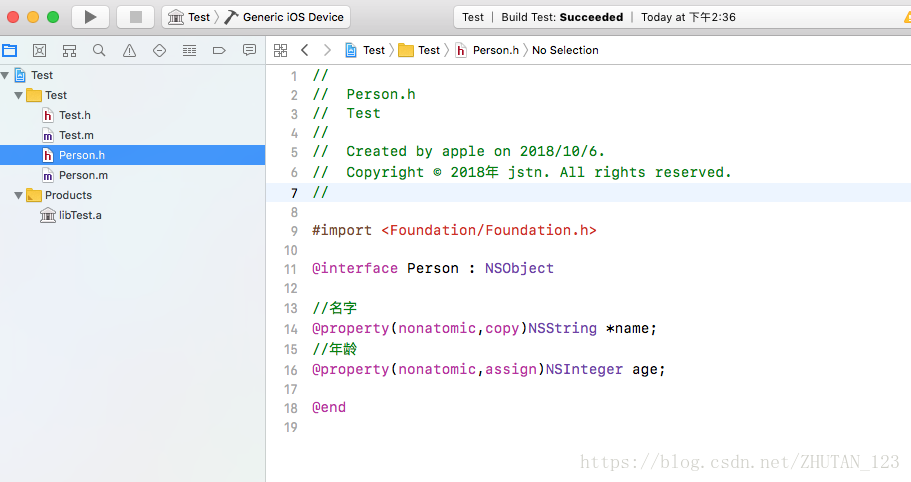Select the Products folder
Screen dimensions: 911x482
(x=132, y=195)
